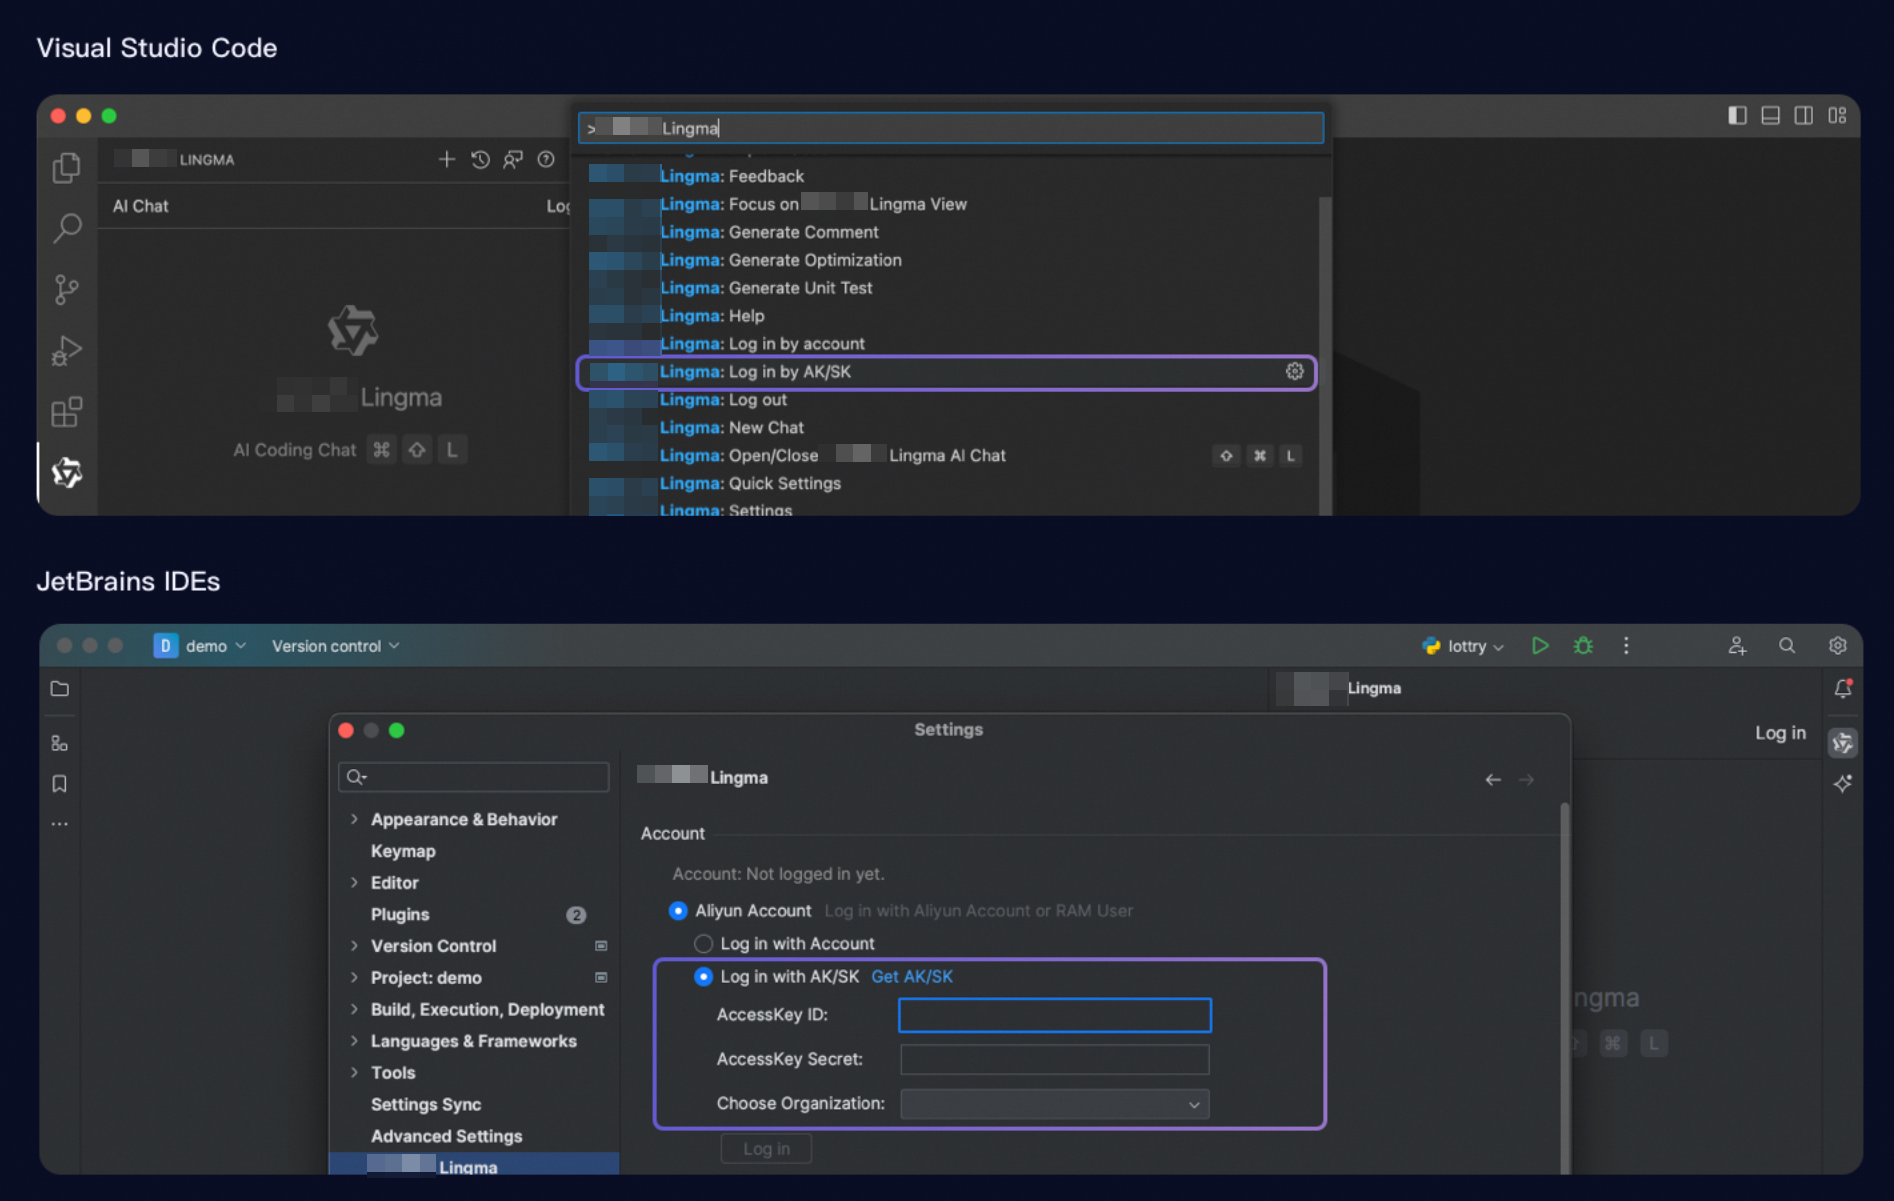Open Run and Debug in VS Code activity bar
The height and width of the screenshot is (1201, 1894).
pyautogui.click(x=67, y=351)
